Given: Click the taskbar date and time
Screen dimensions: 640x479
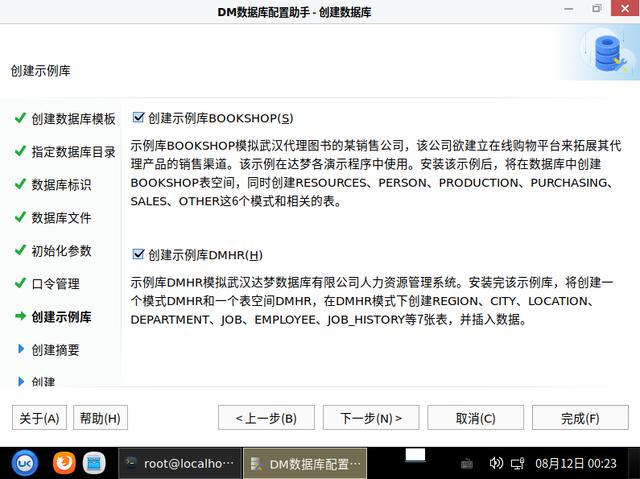Looking at the screenshot, I should click(576, 463).
